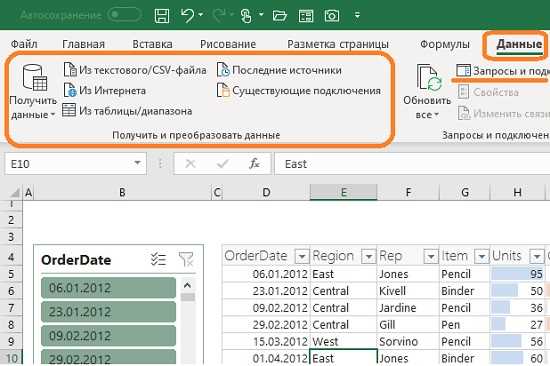Viewport: 550px width, 366px height.
Task: Click the Redo arrow icon
Action: tap(219, 15)
